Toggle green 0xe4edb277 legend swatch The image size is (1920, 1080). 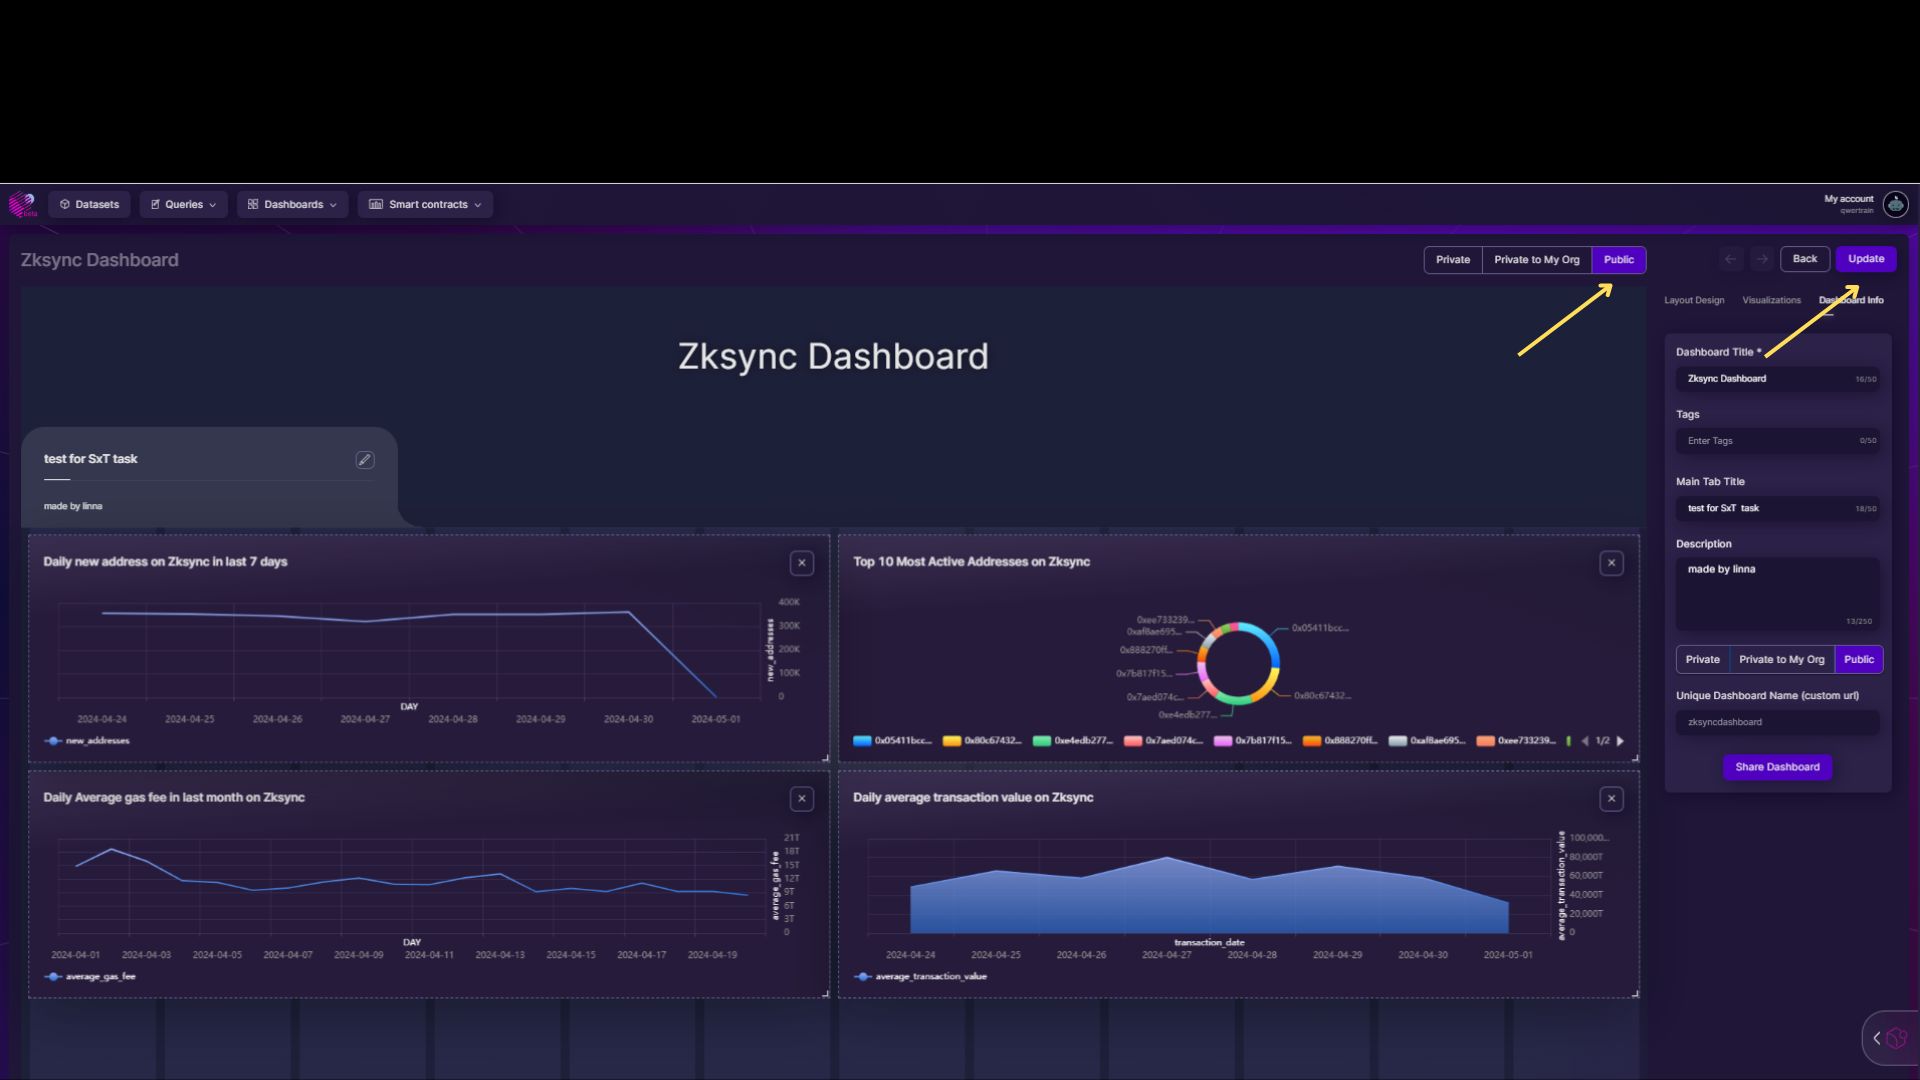pos(1042,741)
